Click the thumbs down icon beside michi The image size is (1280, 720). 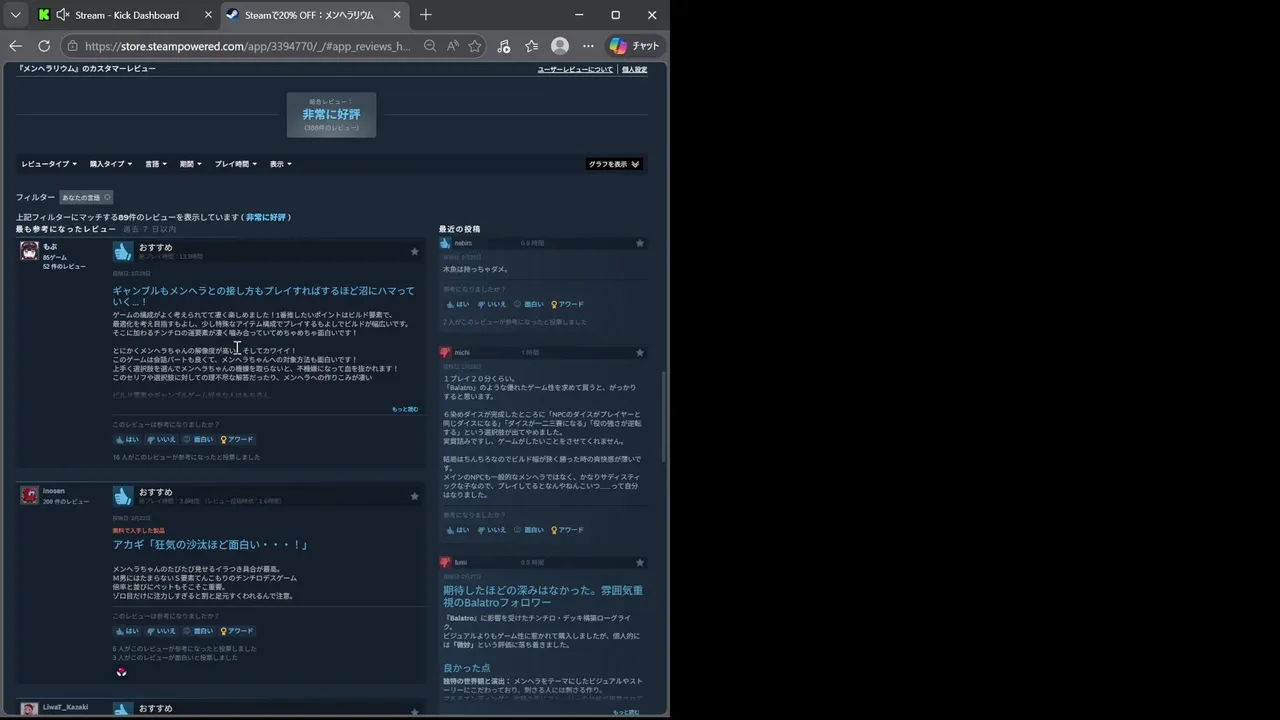[x=445, y=353]
